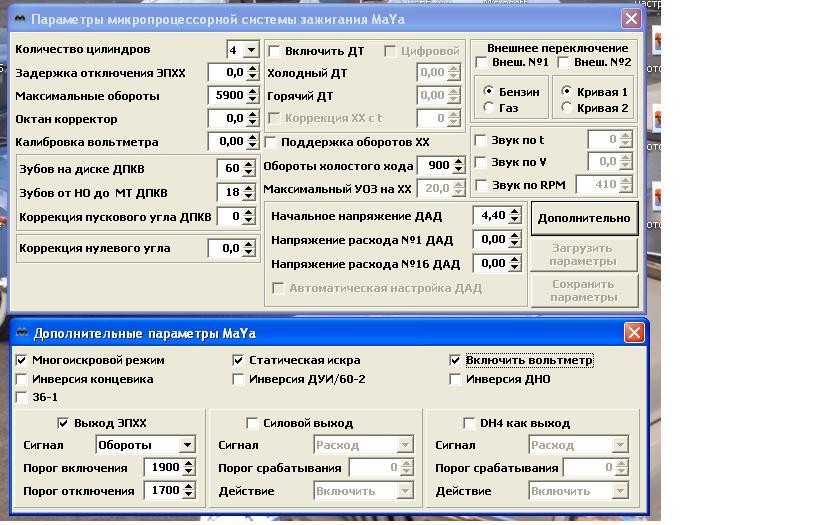Decrease Порог включения value with down arrow
The height and width of the screenshot is (525, 840).
click(186, 472)
